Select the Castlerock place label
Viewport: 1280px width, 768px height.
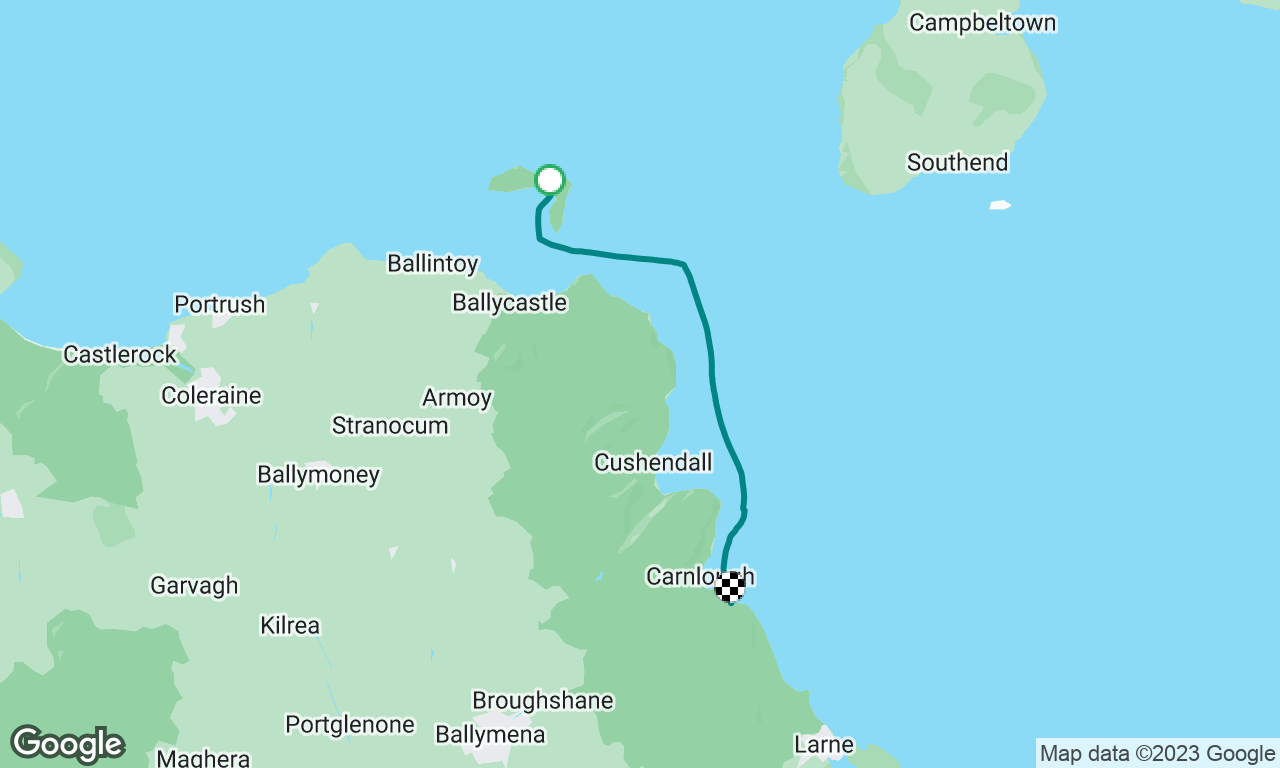point(119,355)
